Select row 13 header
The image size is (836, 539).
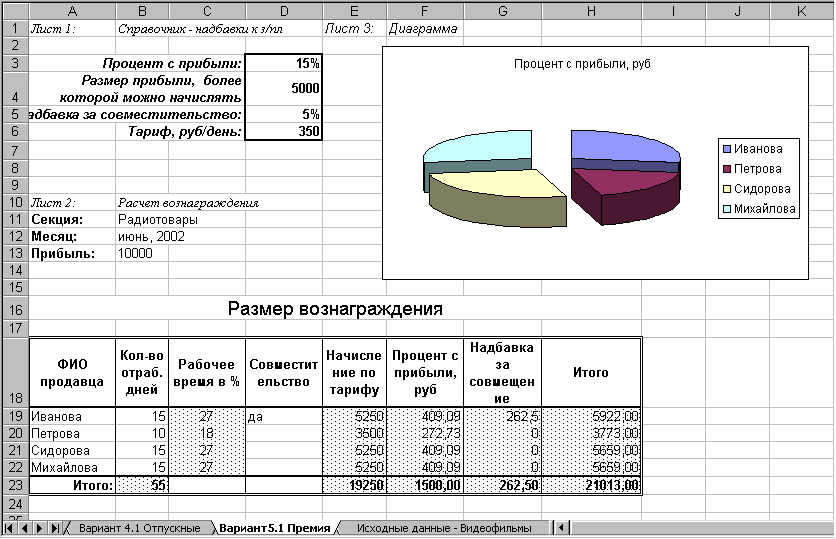tap(15, 253)
